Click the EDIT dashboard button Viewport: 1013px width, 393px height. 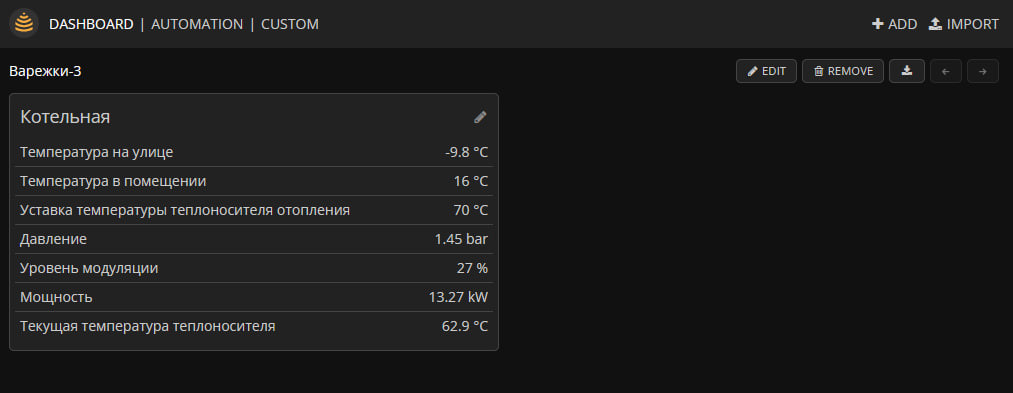click(x=766, y=71)
